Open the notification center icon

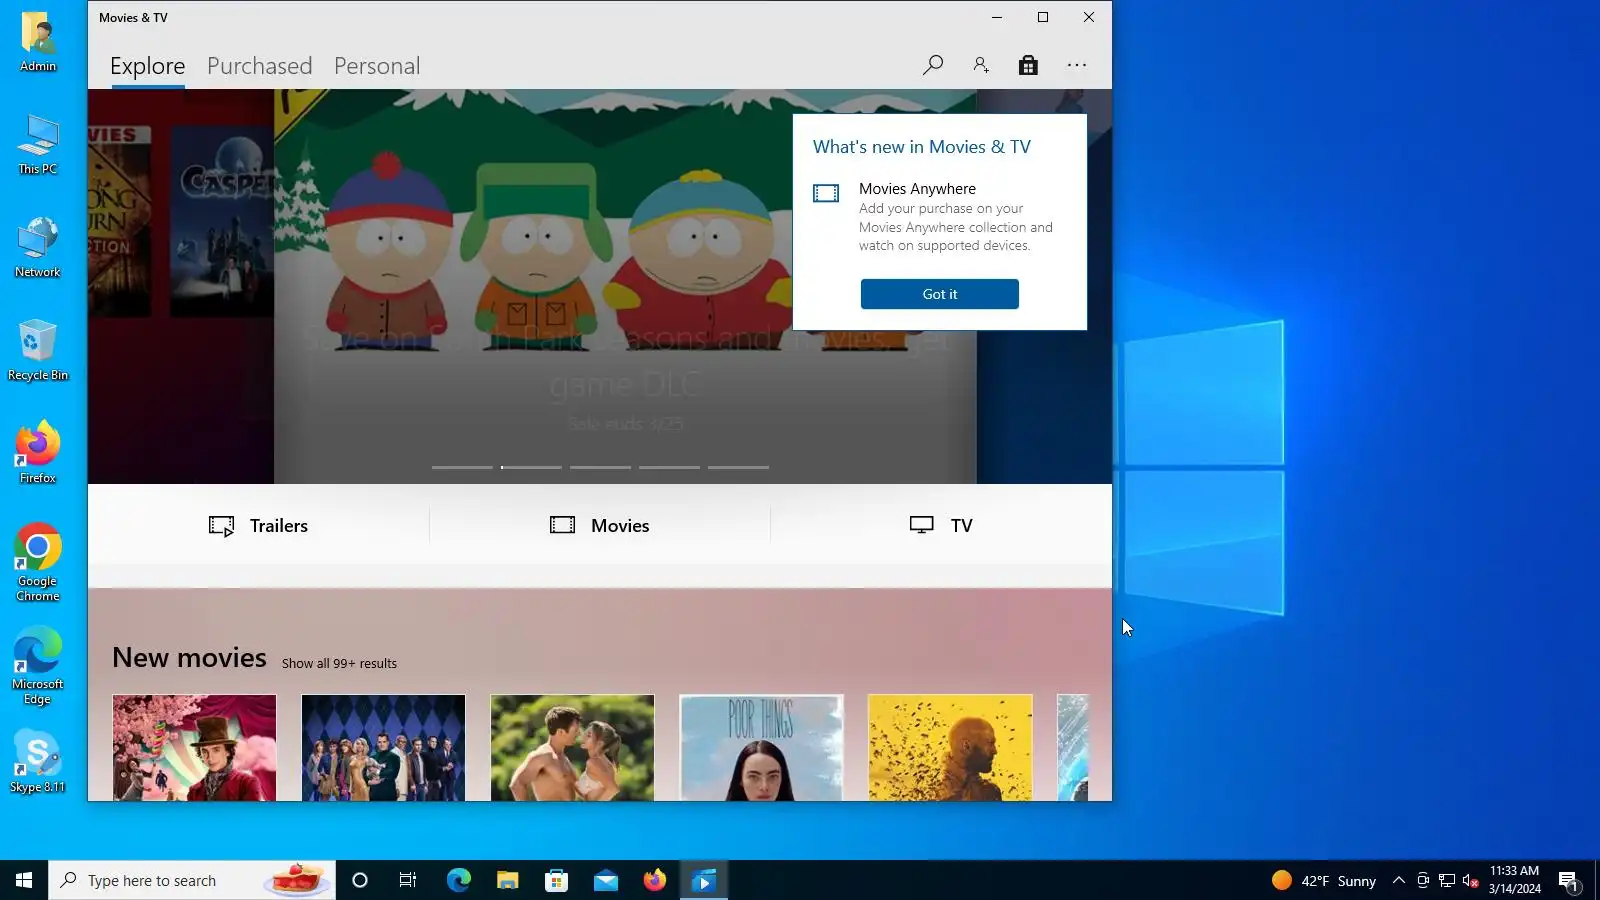[1569, 880]
